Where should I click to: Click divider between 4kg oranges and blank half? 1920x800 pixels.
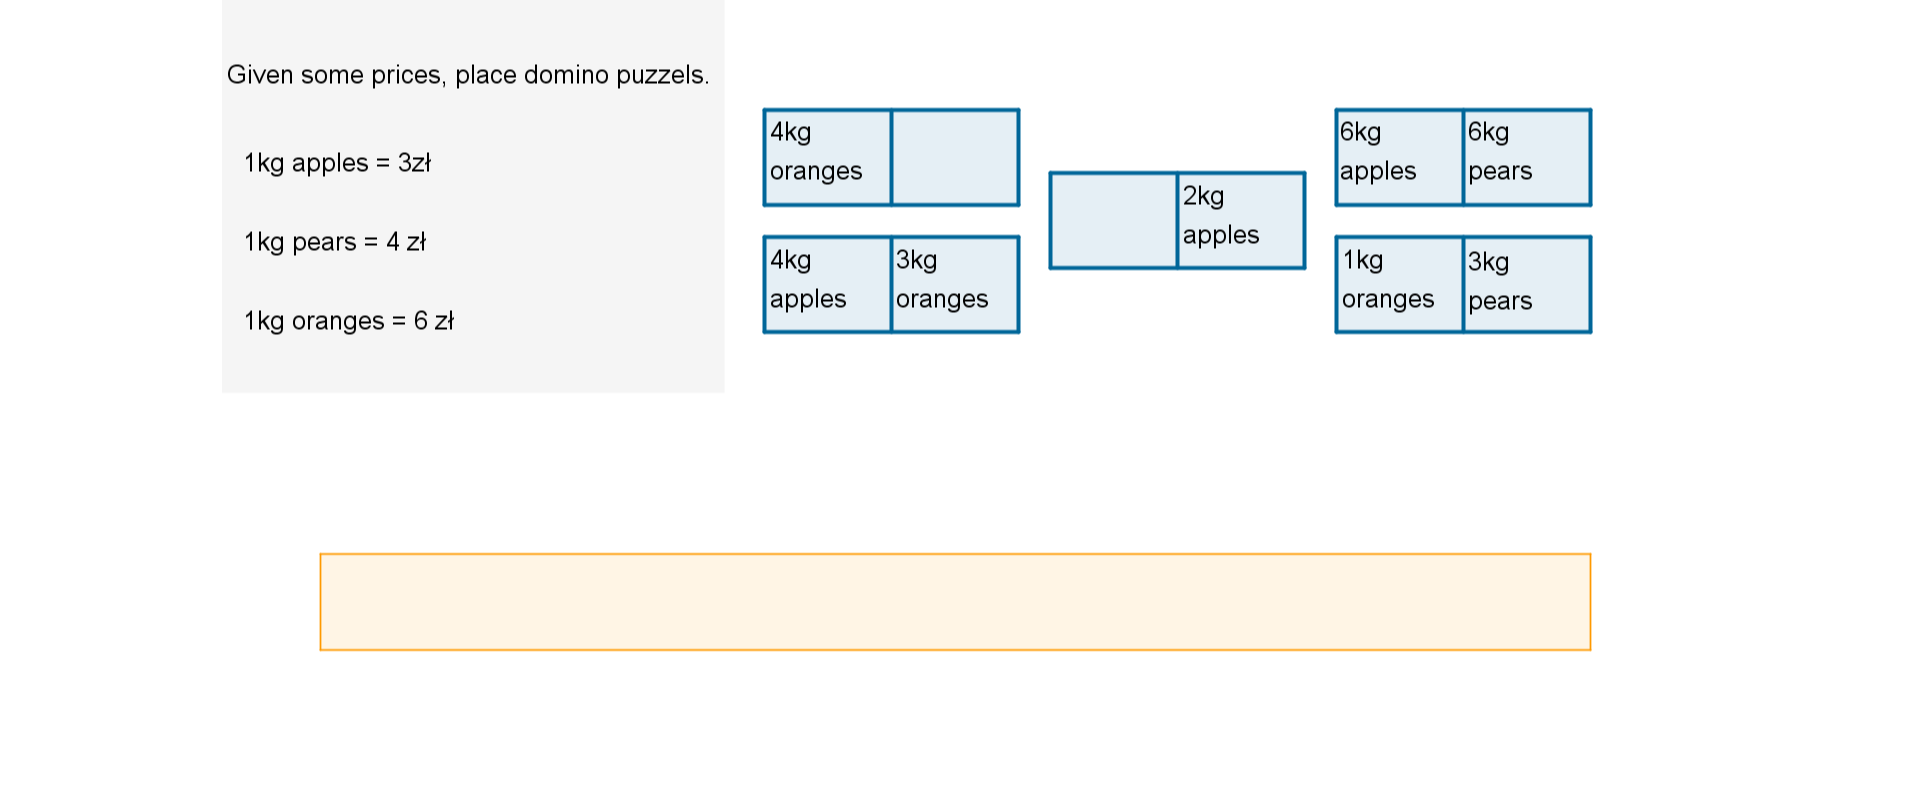(x=891, y=158)
